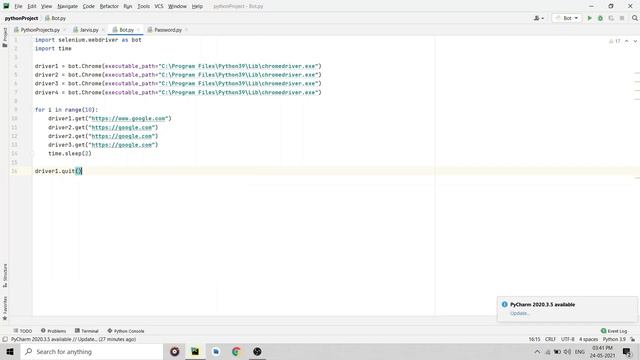Click Bot.py in the breadcrumb bar
This screenshot has width=640, height=360.
55,18
